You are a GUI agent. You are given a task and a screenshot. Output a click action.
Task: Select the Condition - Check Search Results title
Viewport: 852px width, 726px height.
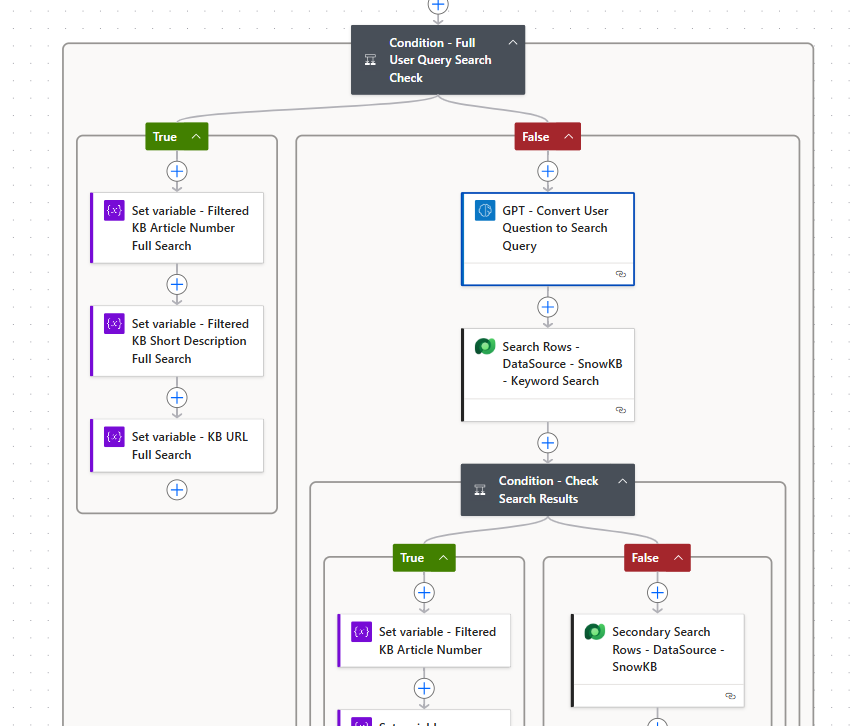click(x=548, y=490)
